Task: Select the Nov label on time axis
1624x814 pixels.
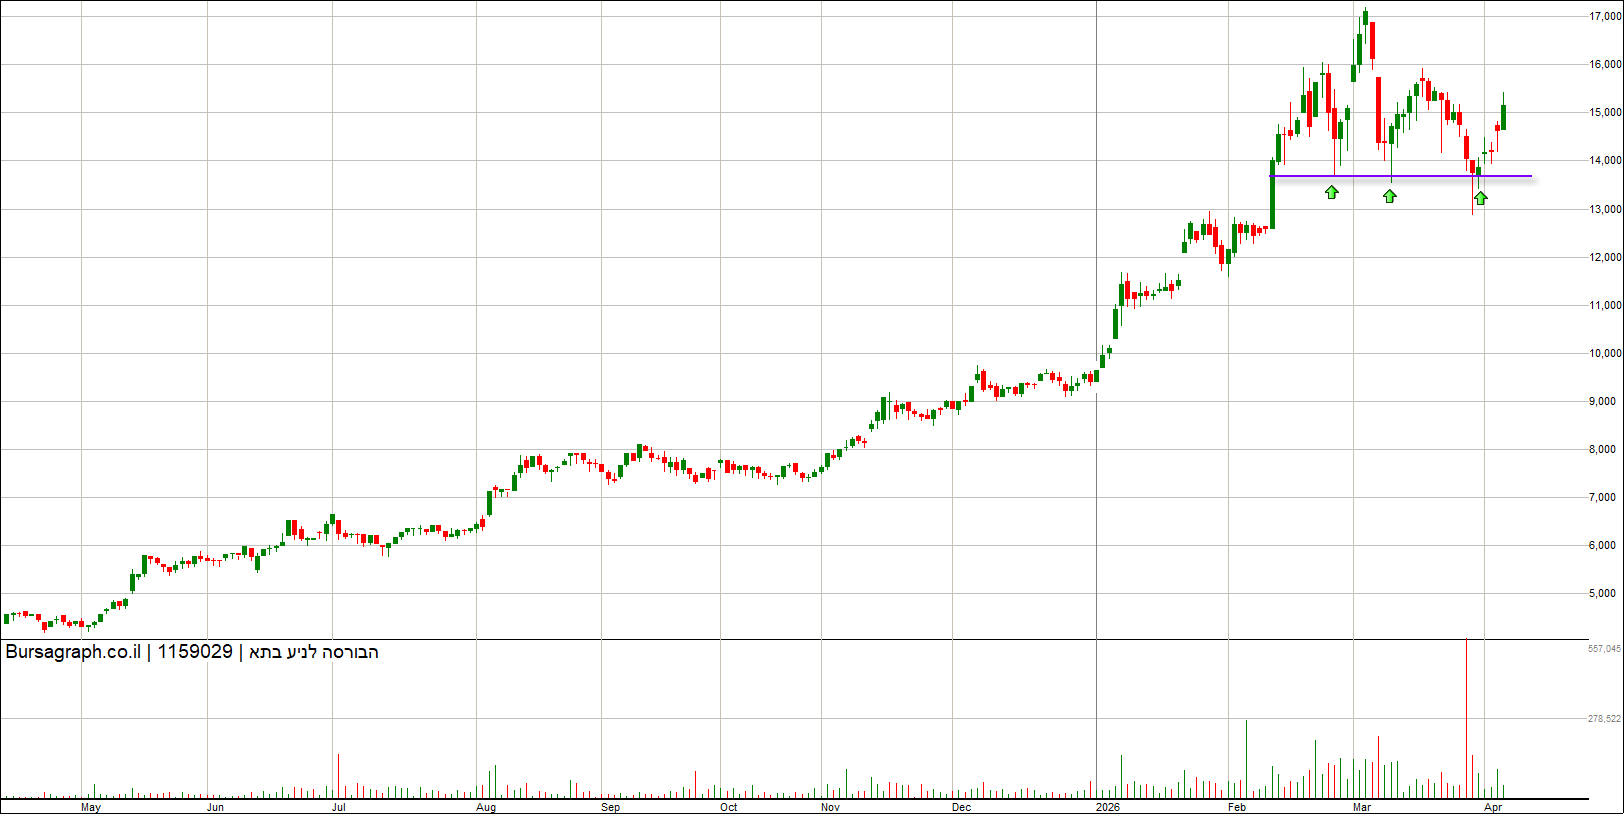Action: click(830, 807)
